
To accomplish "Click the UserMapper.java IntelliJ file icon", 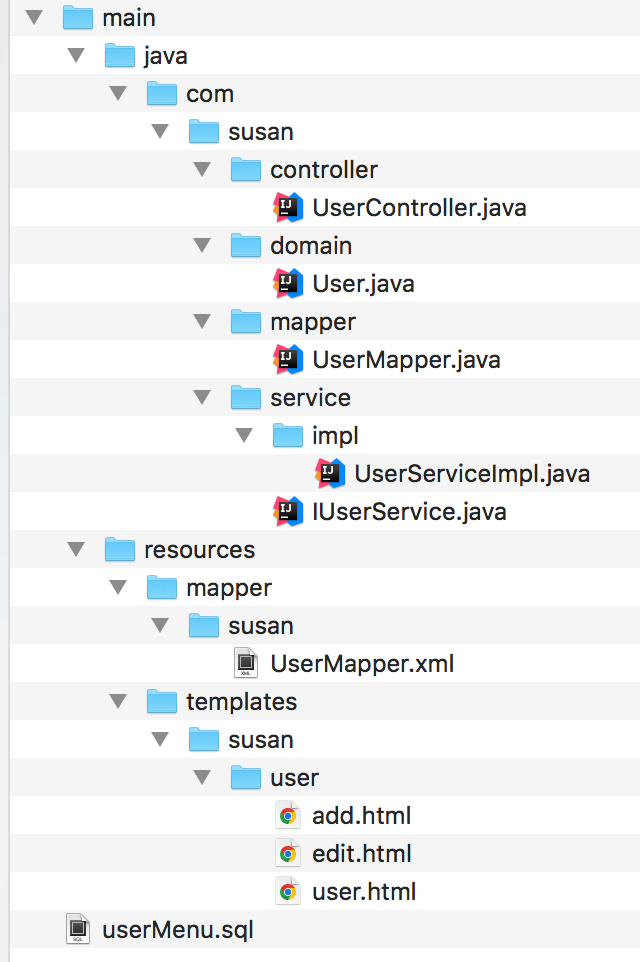I will (288, 360).
